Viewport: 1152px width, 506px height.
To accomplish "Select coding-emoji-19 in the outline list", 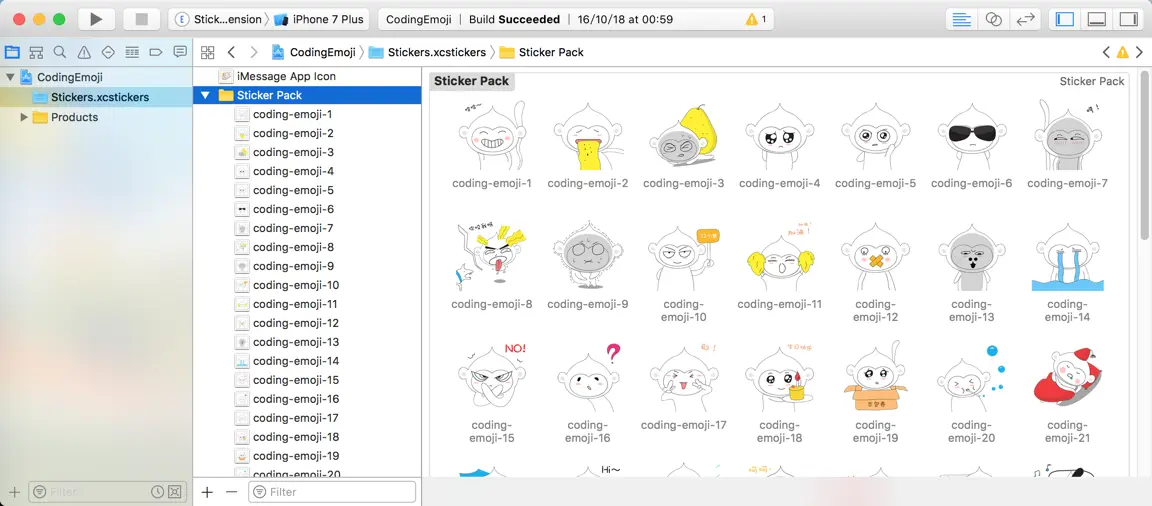I will point(307,456).
